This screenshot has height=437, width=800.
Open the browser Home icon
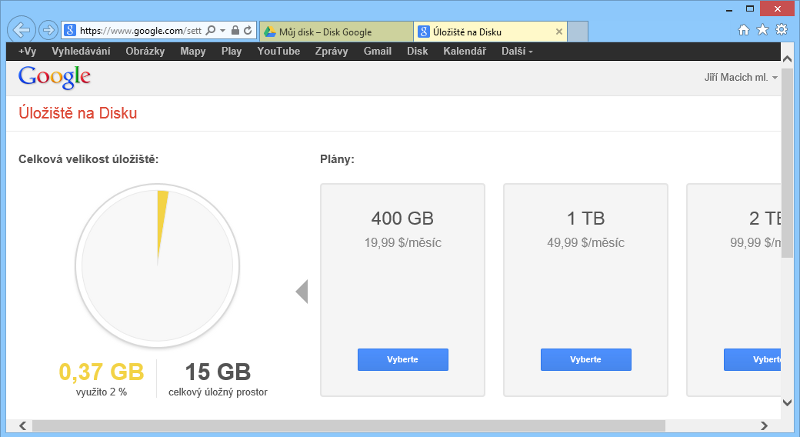(743, 30)
